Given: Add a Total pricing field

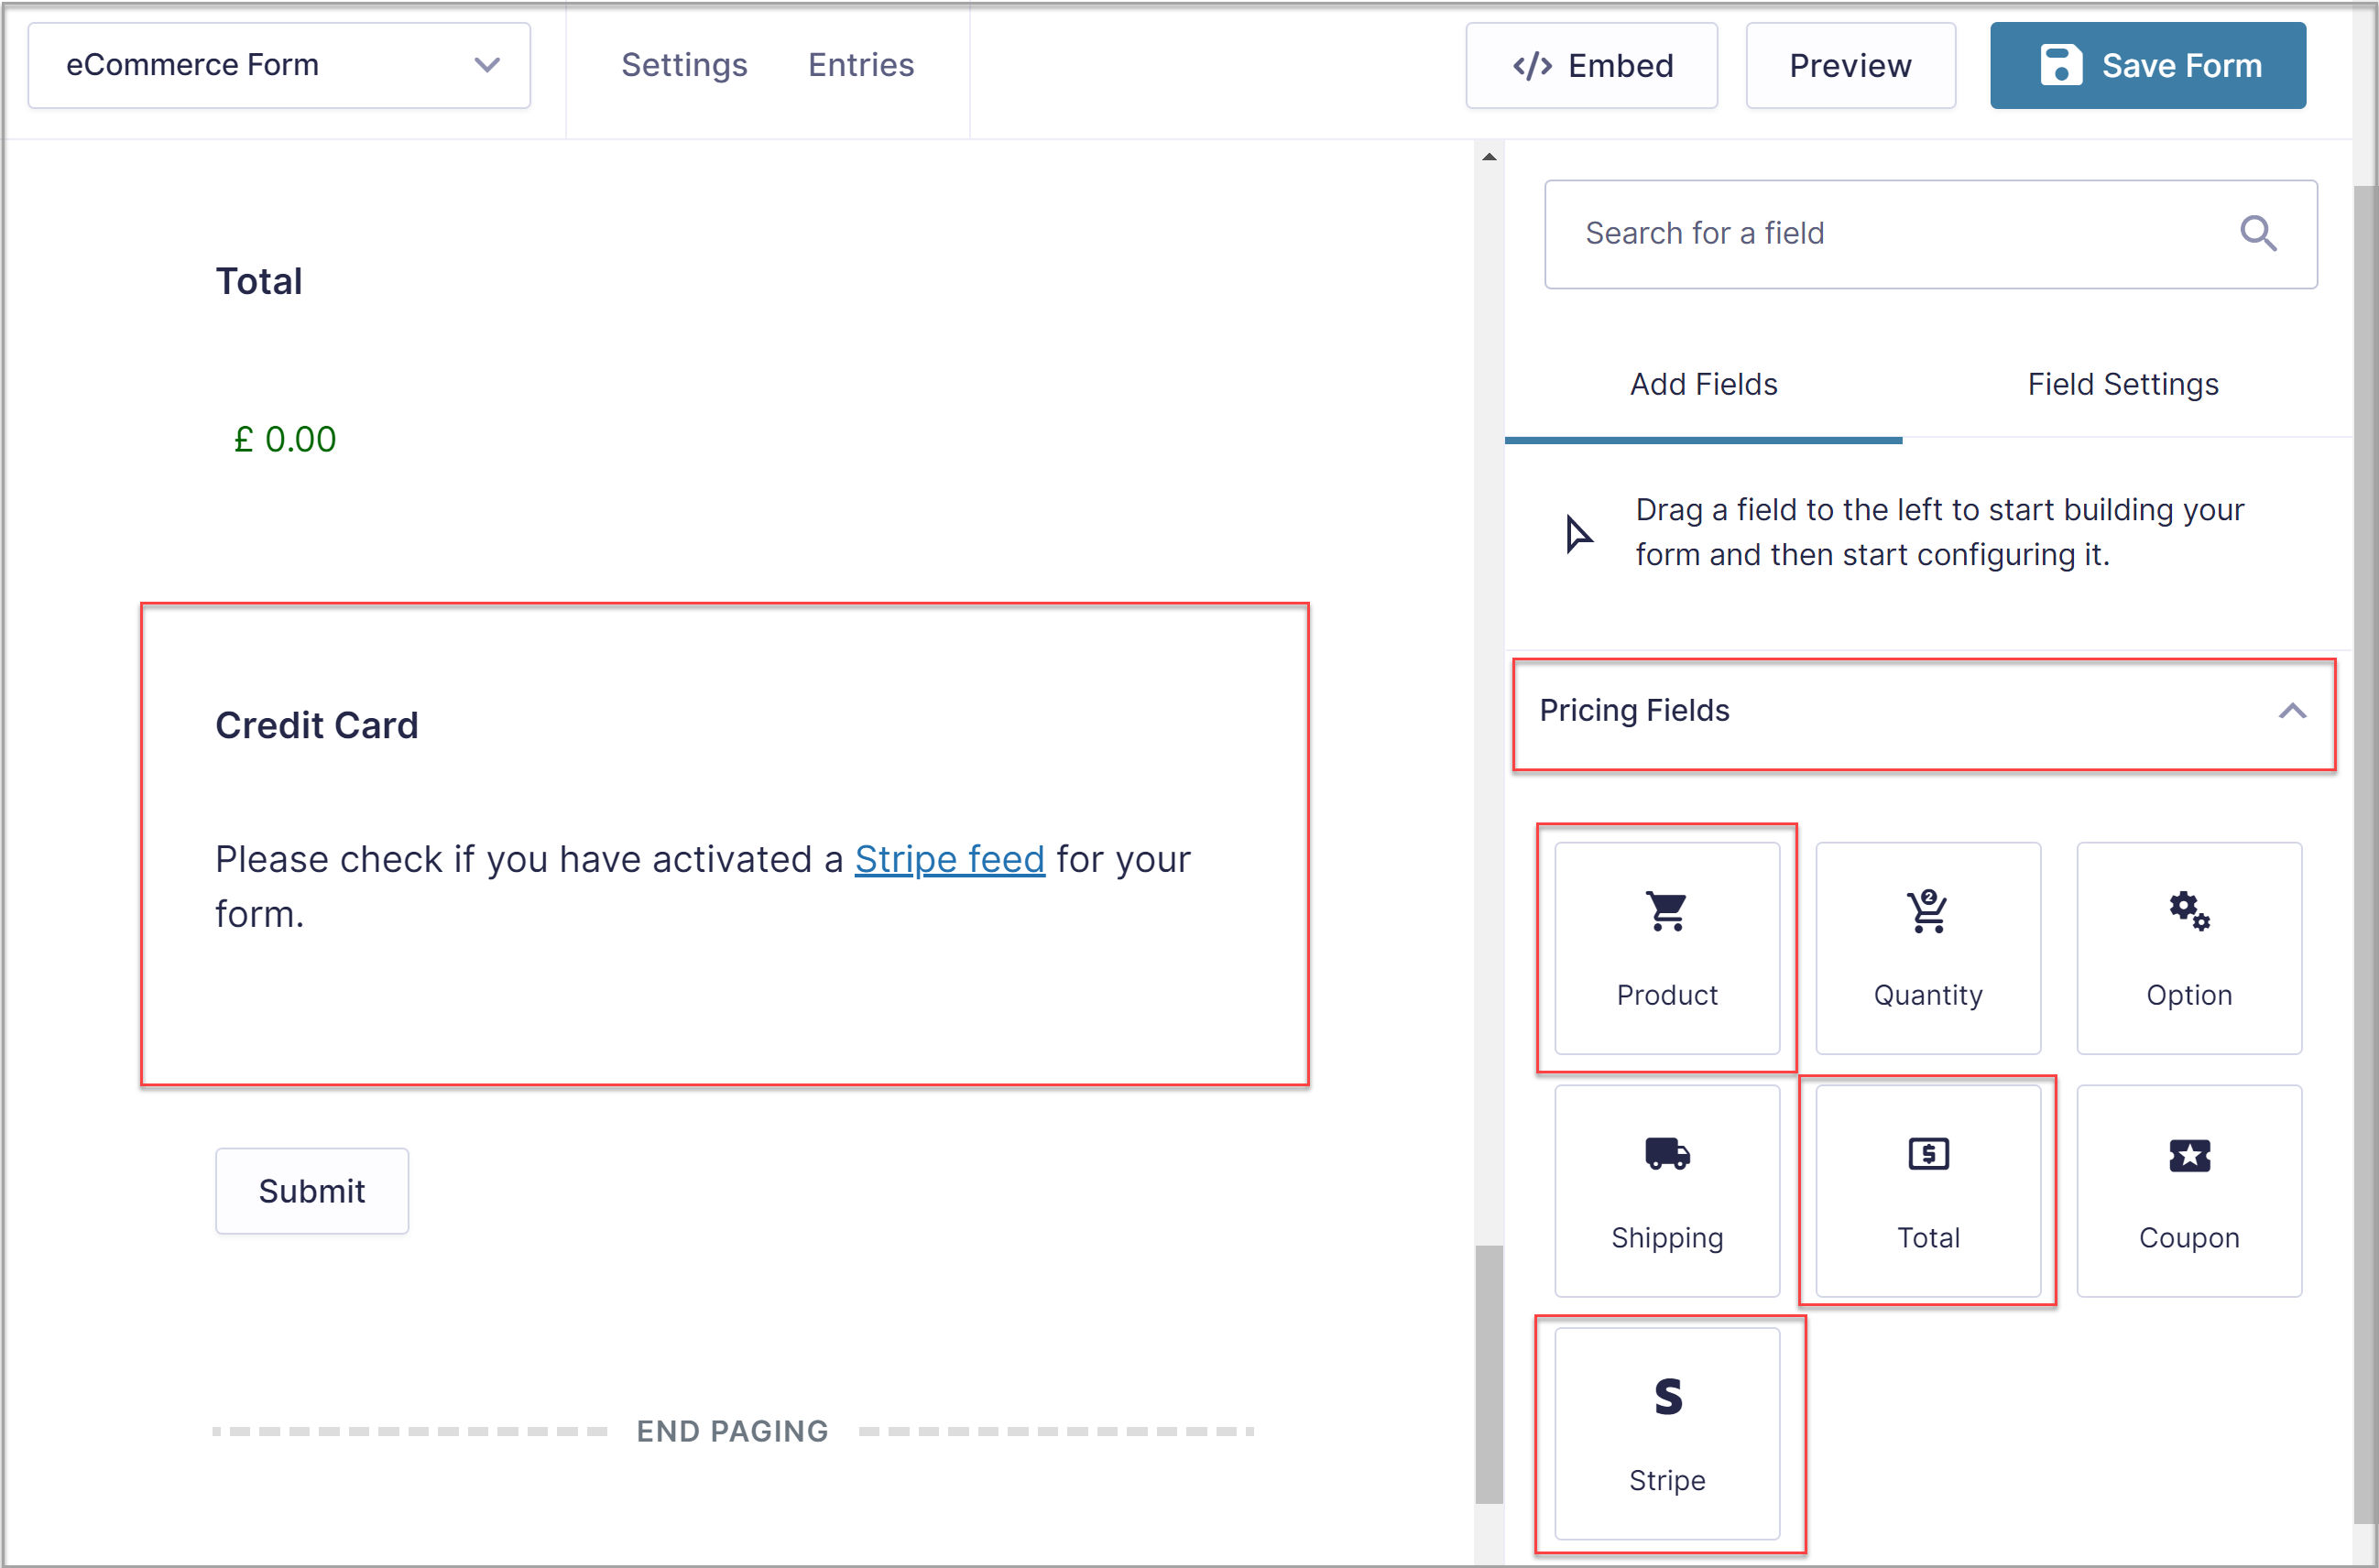Looking at the screenshot, I should (x=1927, y=1190).
